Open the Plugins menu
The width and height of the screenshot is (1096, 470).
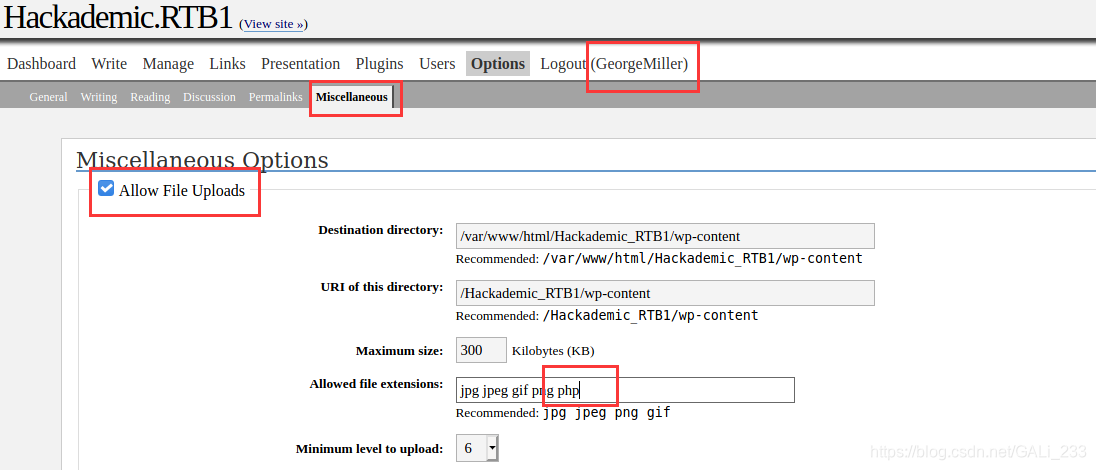(x=380, y=64)
